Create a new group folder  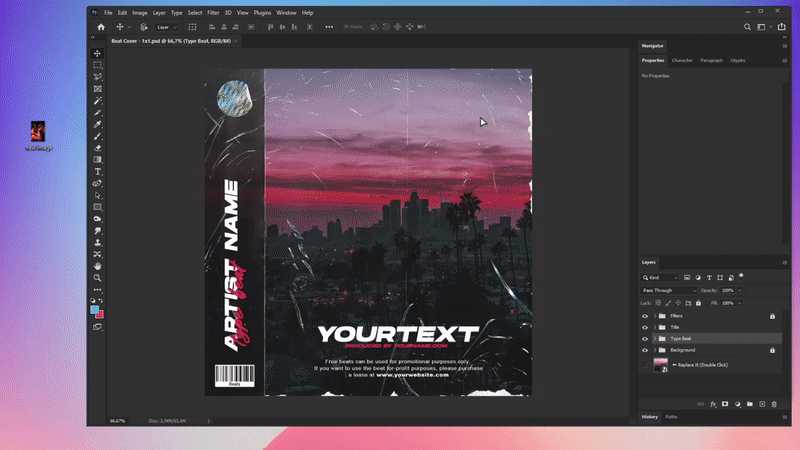tap(749, 404)
